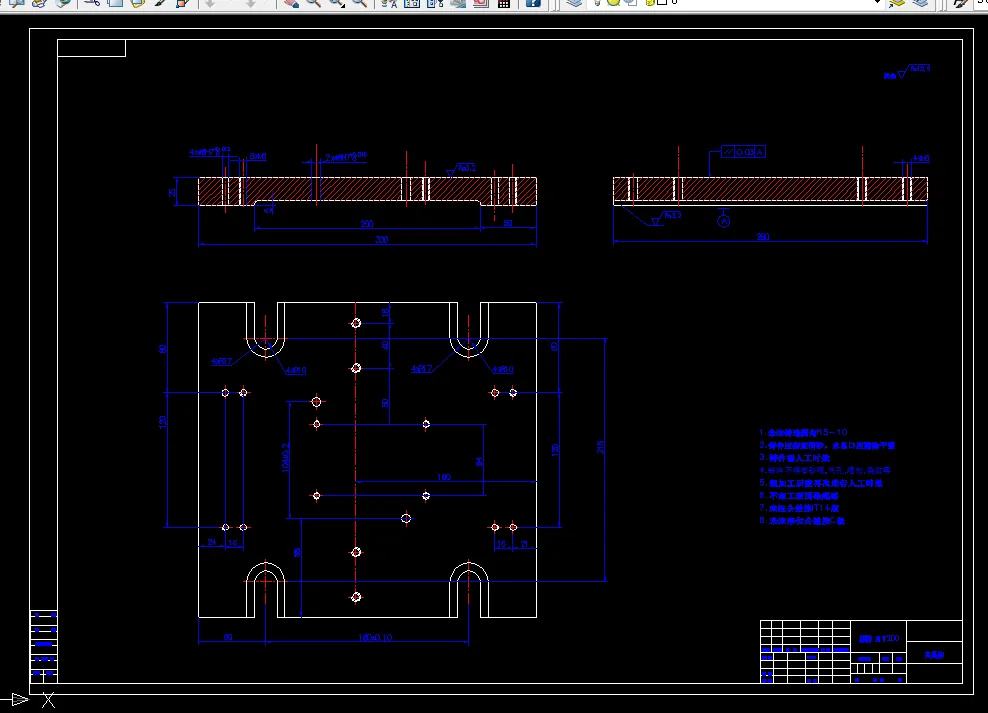This screenshot has height=713, width=988.
Task: Select the '200' recess length dimension
Action: pyautogui.click(x=367, y=224)
